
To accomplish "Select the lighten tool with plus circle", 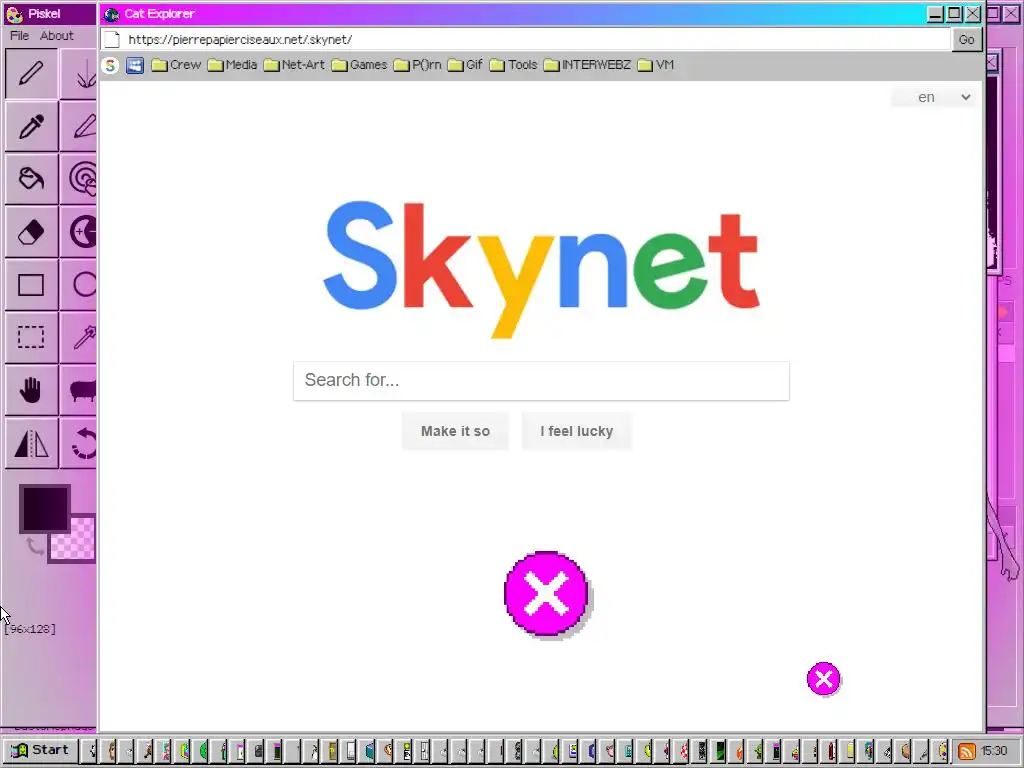I will [x=78, y=232].
